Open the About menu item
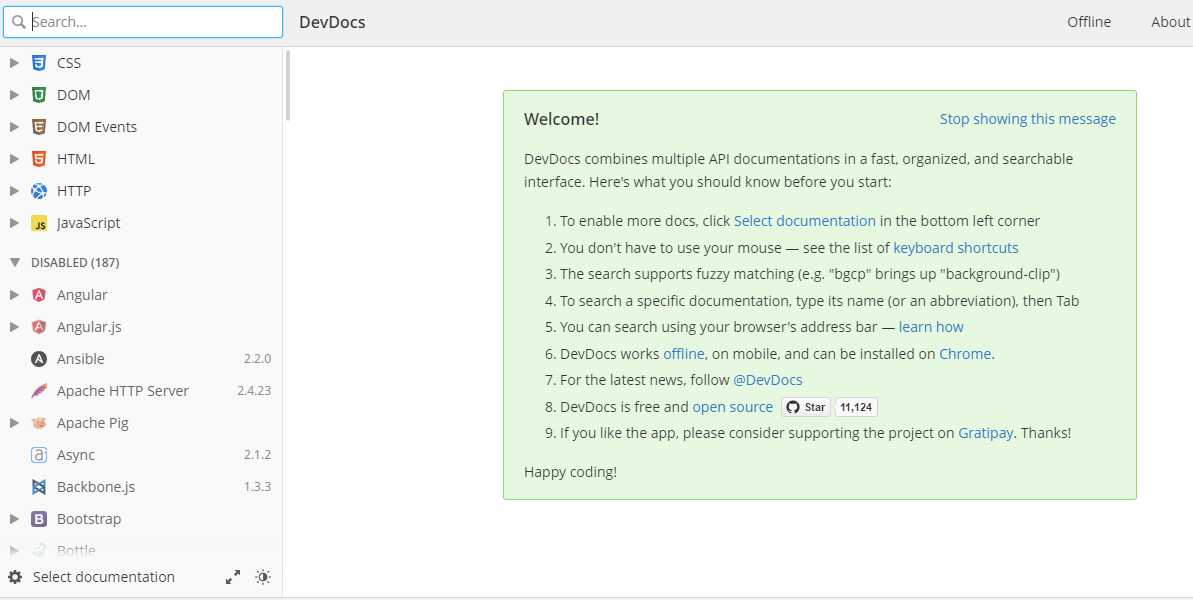 (x=1171, y=22)
